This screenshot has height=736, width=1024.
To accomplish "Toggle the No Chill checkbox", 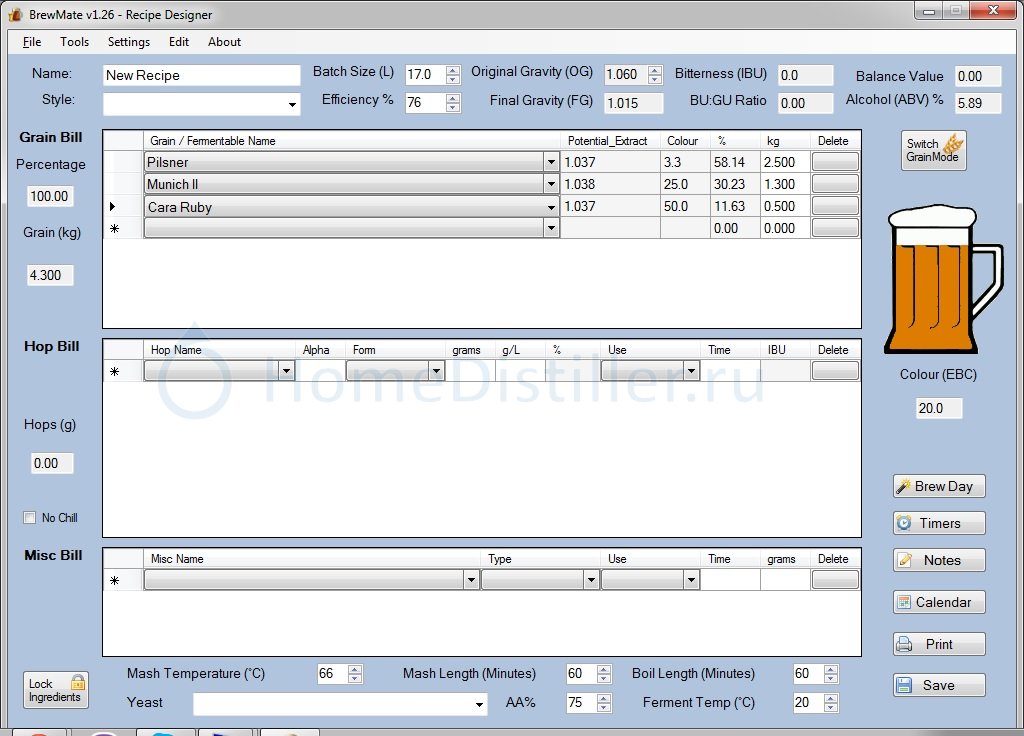I will point(29,518).
